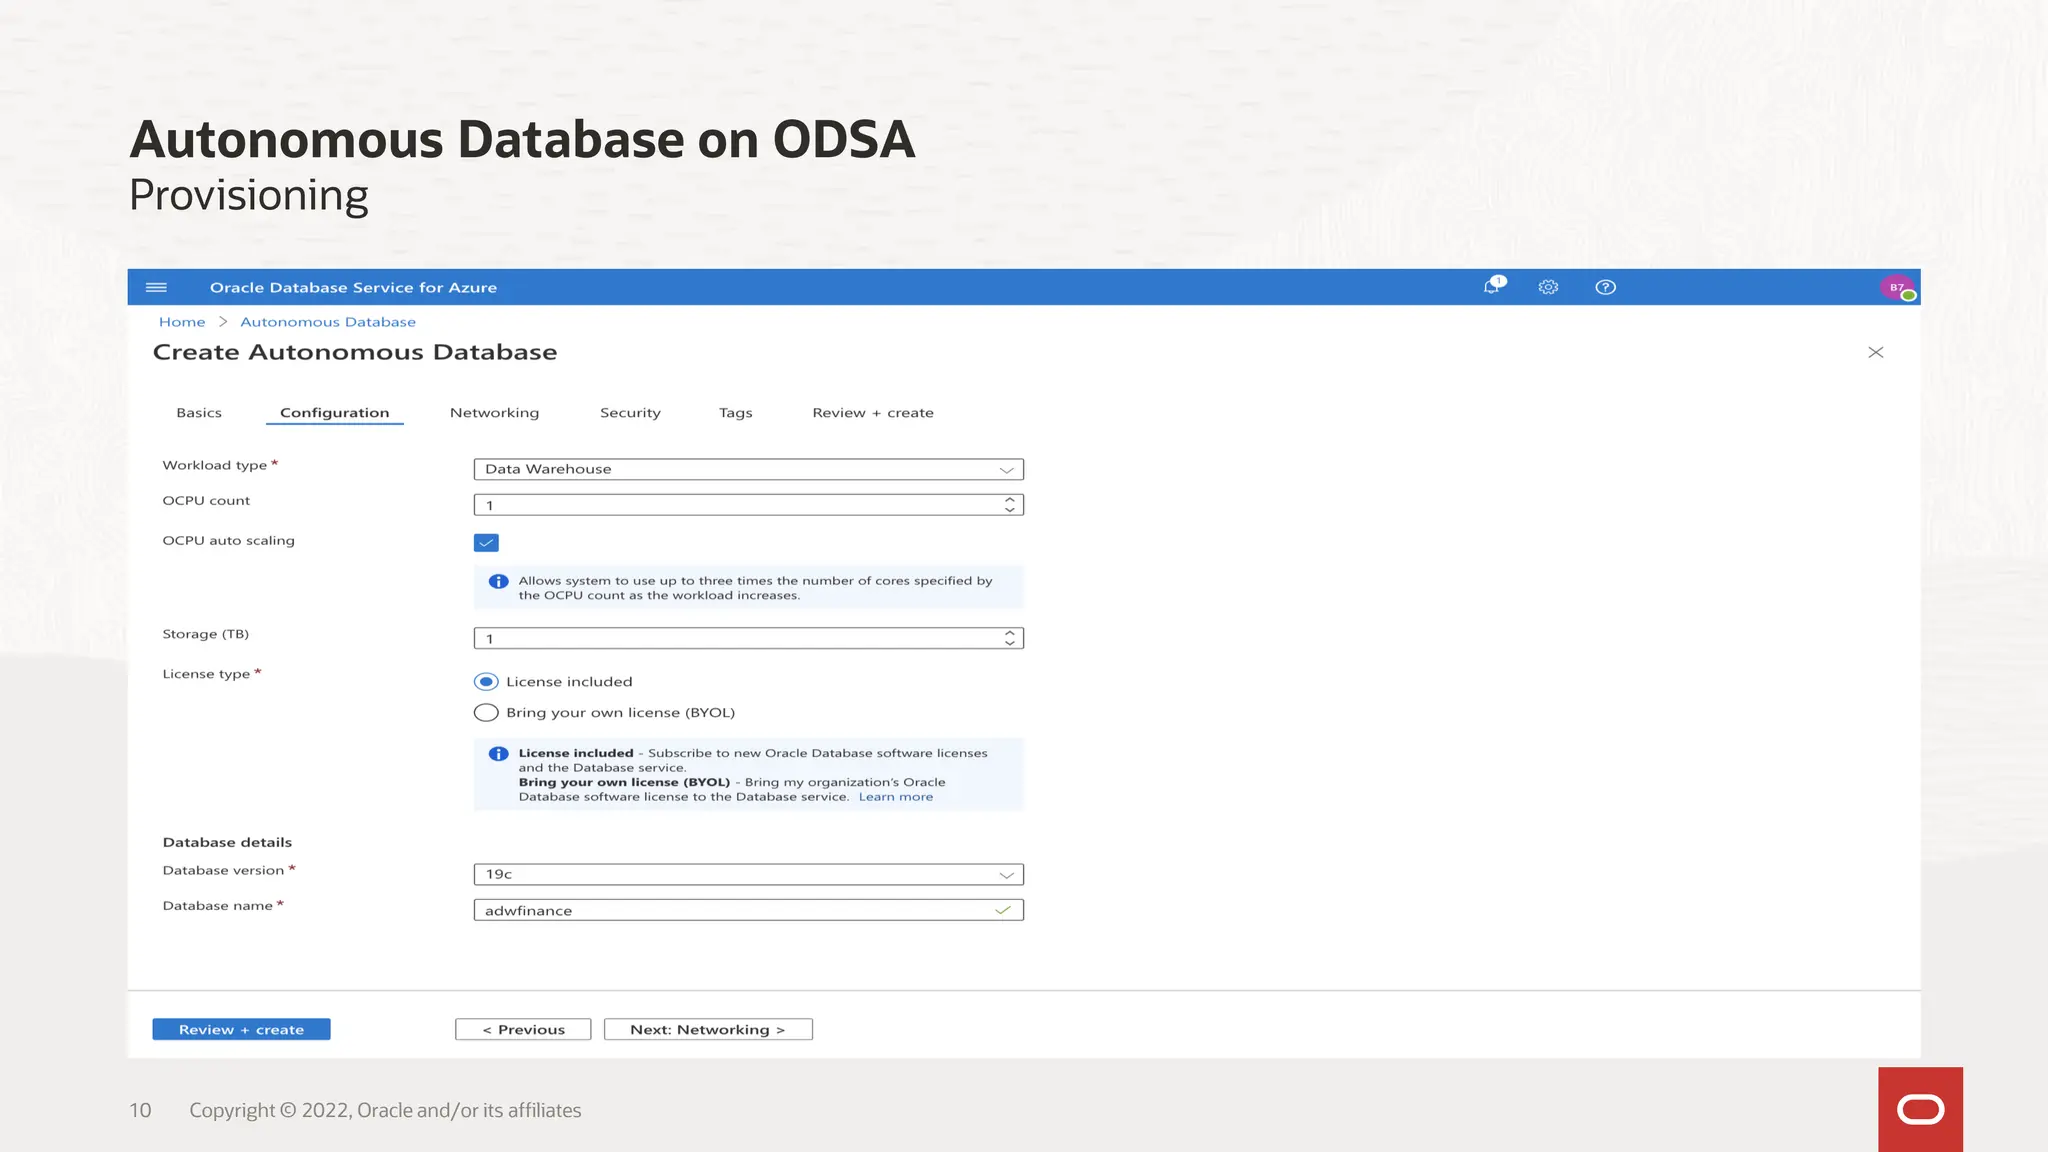
Task: Open the help question mark icon
Action: pos(1605,287)
